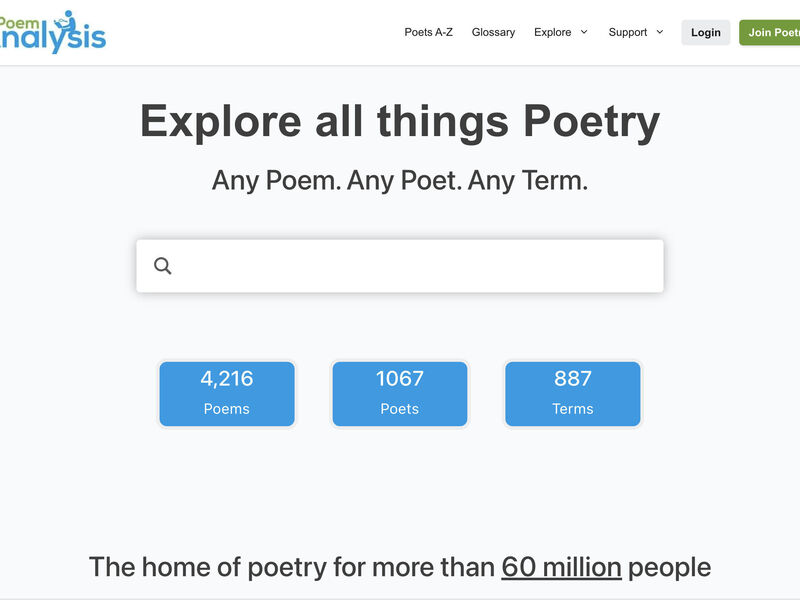The height and width of the screenshot is (600, 800).
Task: Select the Poets A-Z menu item
Action: tap(427, 32)
